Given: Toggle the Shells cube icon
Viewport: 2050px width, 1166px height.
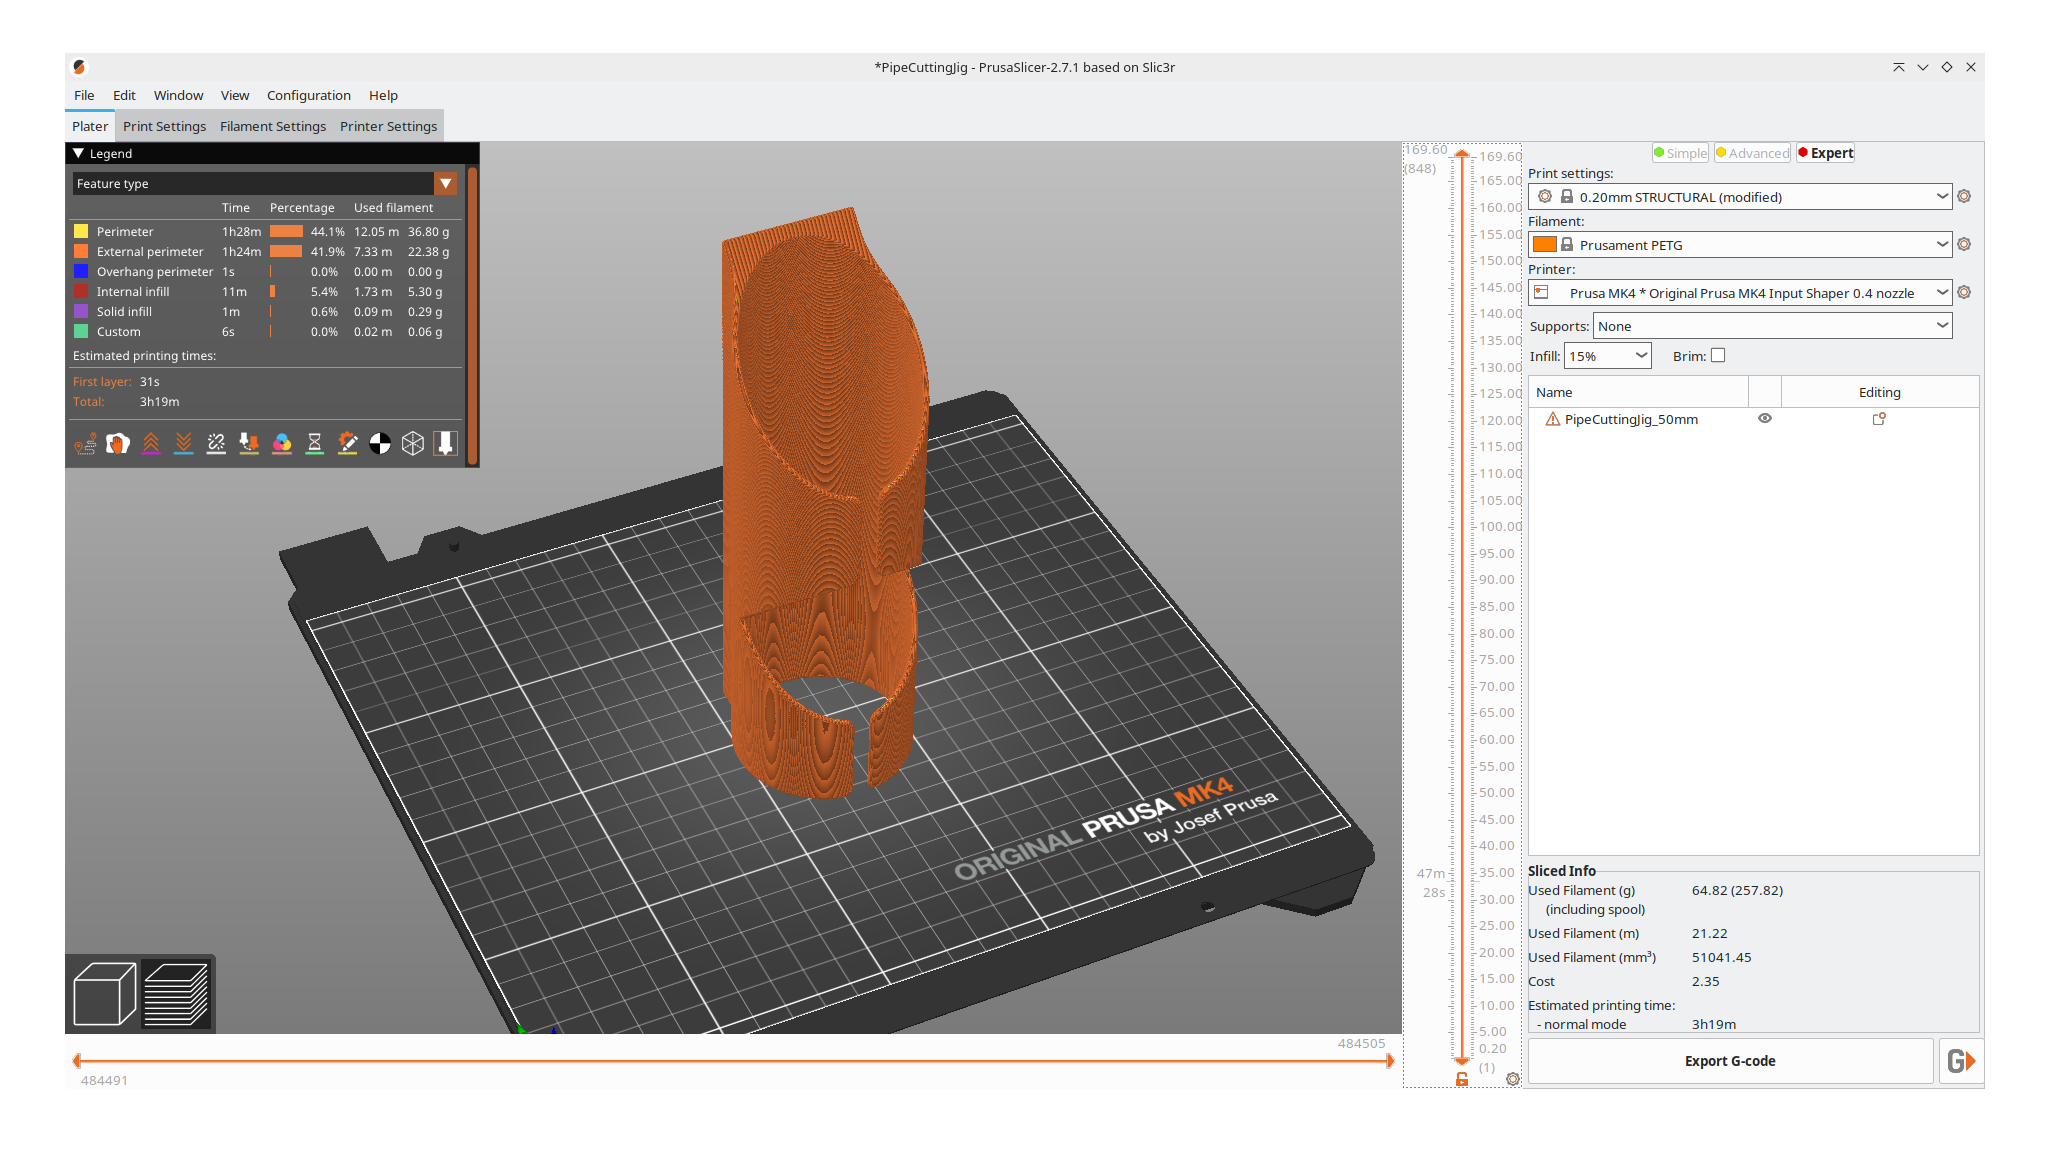Looking at the screenshot, I should (x=413, y=444).
